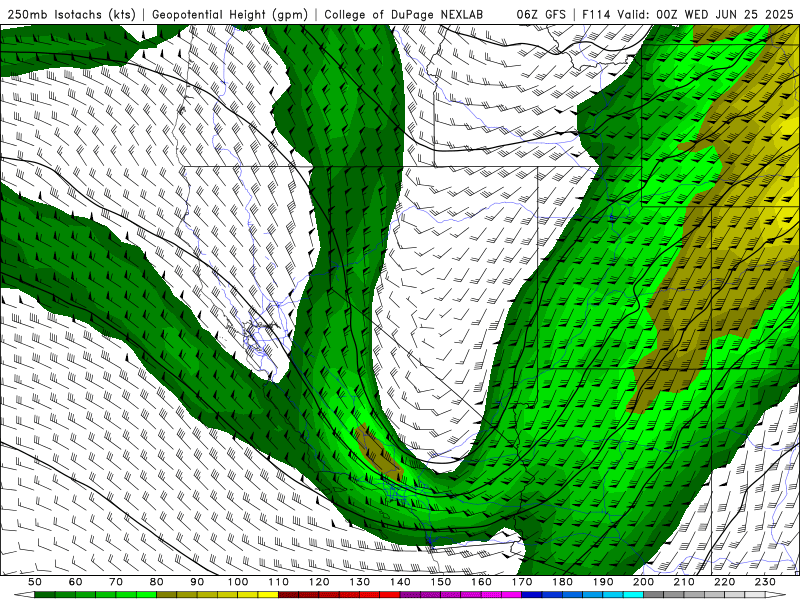Click the 90 knot color scale label

pyautogui.click(x=197, y=582)
